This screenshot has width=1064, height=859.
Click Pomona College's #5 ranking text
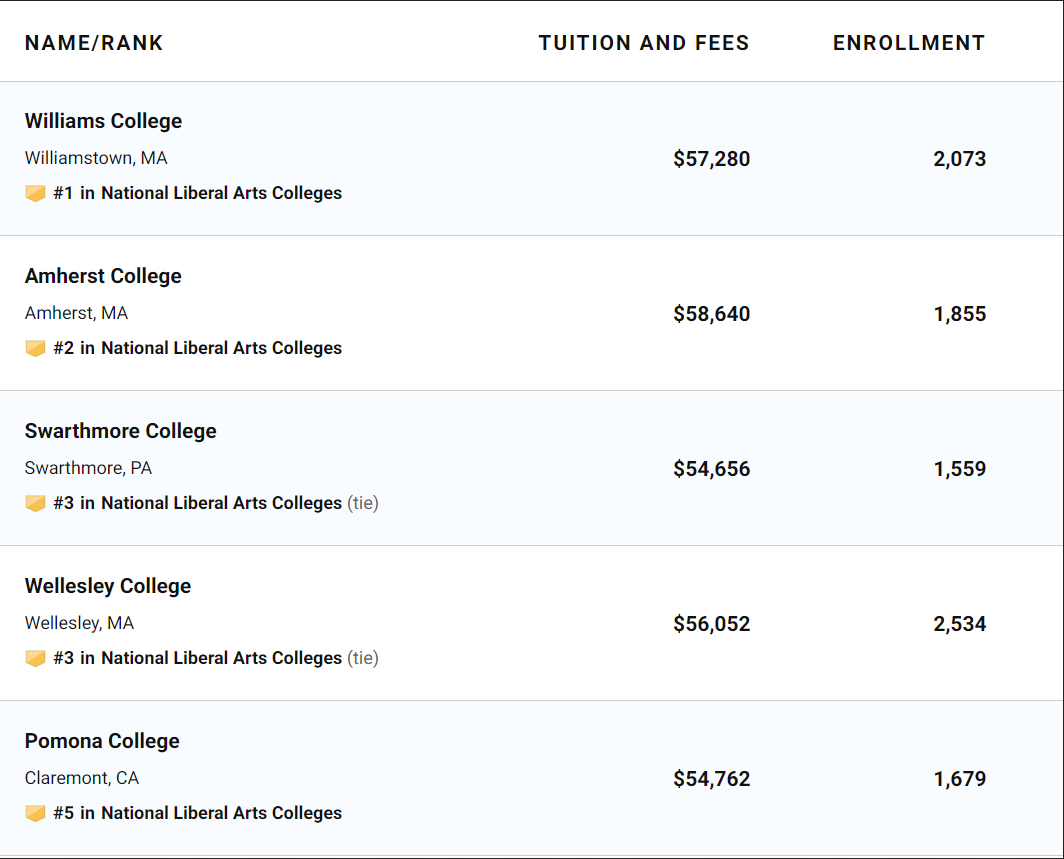197,813
